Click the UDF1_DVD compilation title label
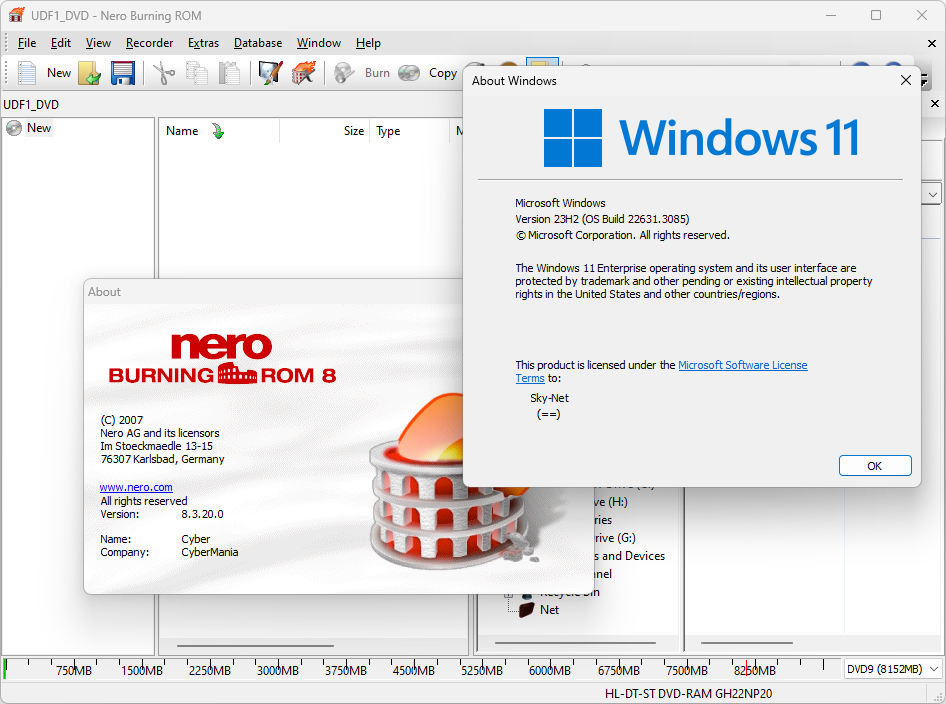Viewport: 946px width, 704px height. click(x=31, y=104)
